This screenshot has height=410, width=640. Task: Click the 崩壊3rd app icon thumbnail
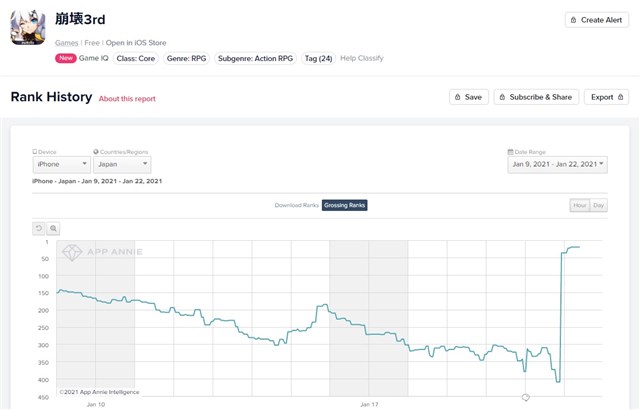coord(28,28)
